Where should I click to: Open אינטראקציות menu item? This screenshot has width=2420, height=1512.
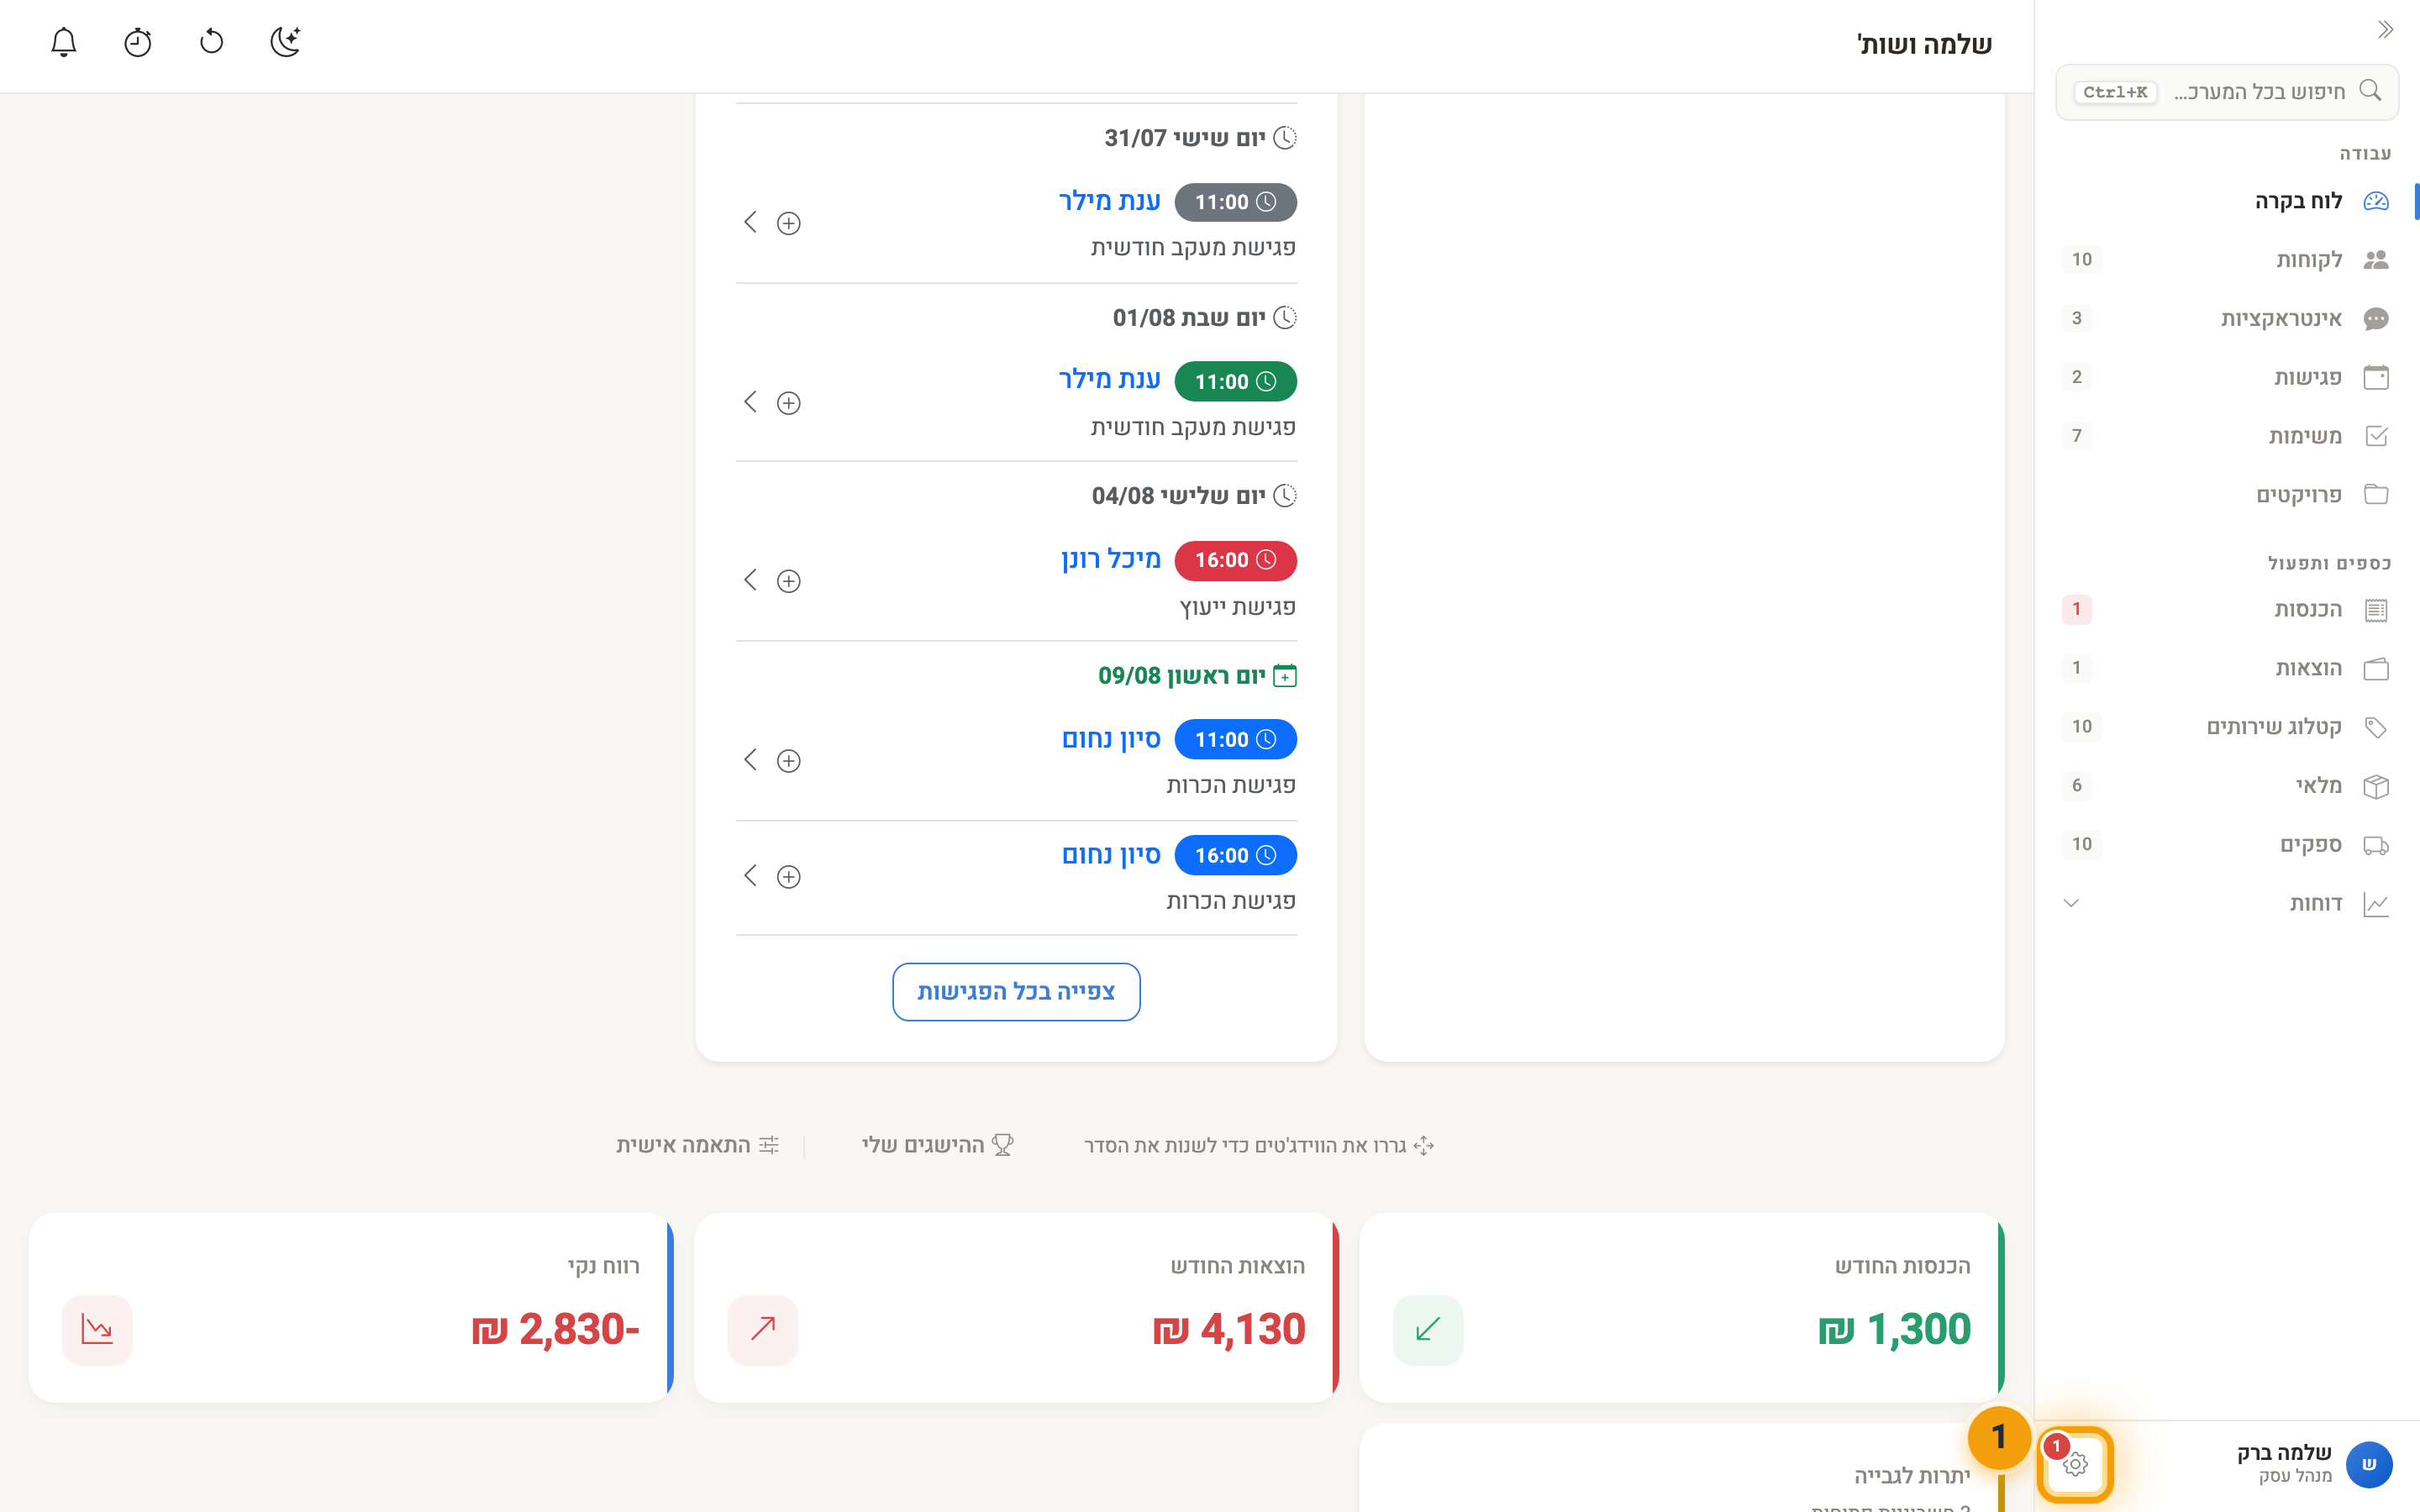(2227, 318)
